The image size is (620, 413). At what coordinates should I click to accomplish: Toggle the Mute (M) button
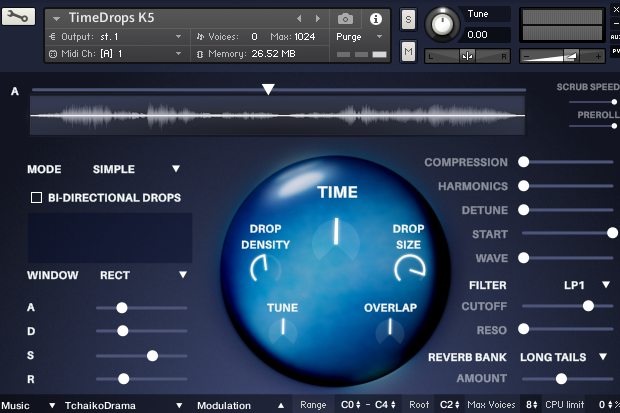pyautogui.click(x=408, y=51)
